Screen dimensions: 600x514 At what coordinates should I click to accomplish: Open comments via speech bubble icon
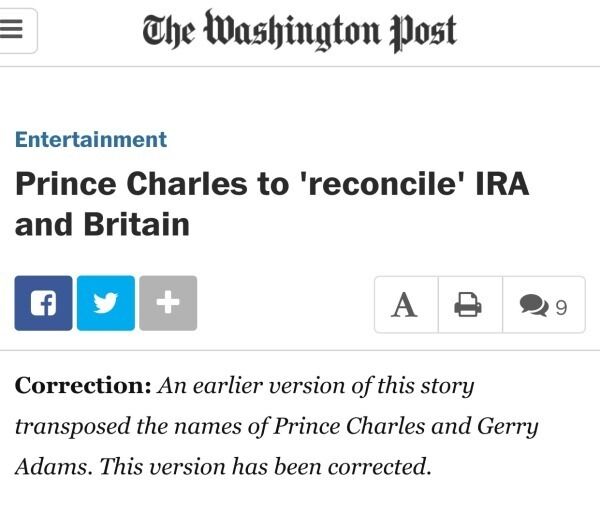(x=532, y=306)
